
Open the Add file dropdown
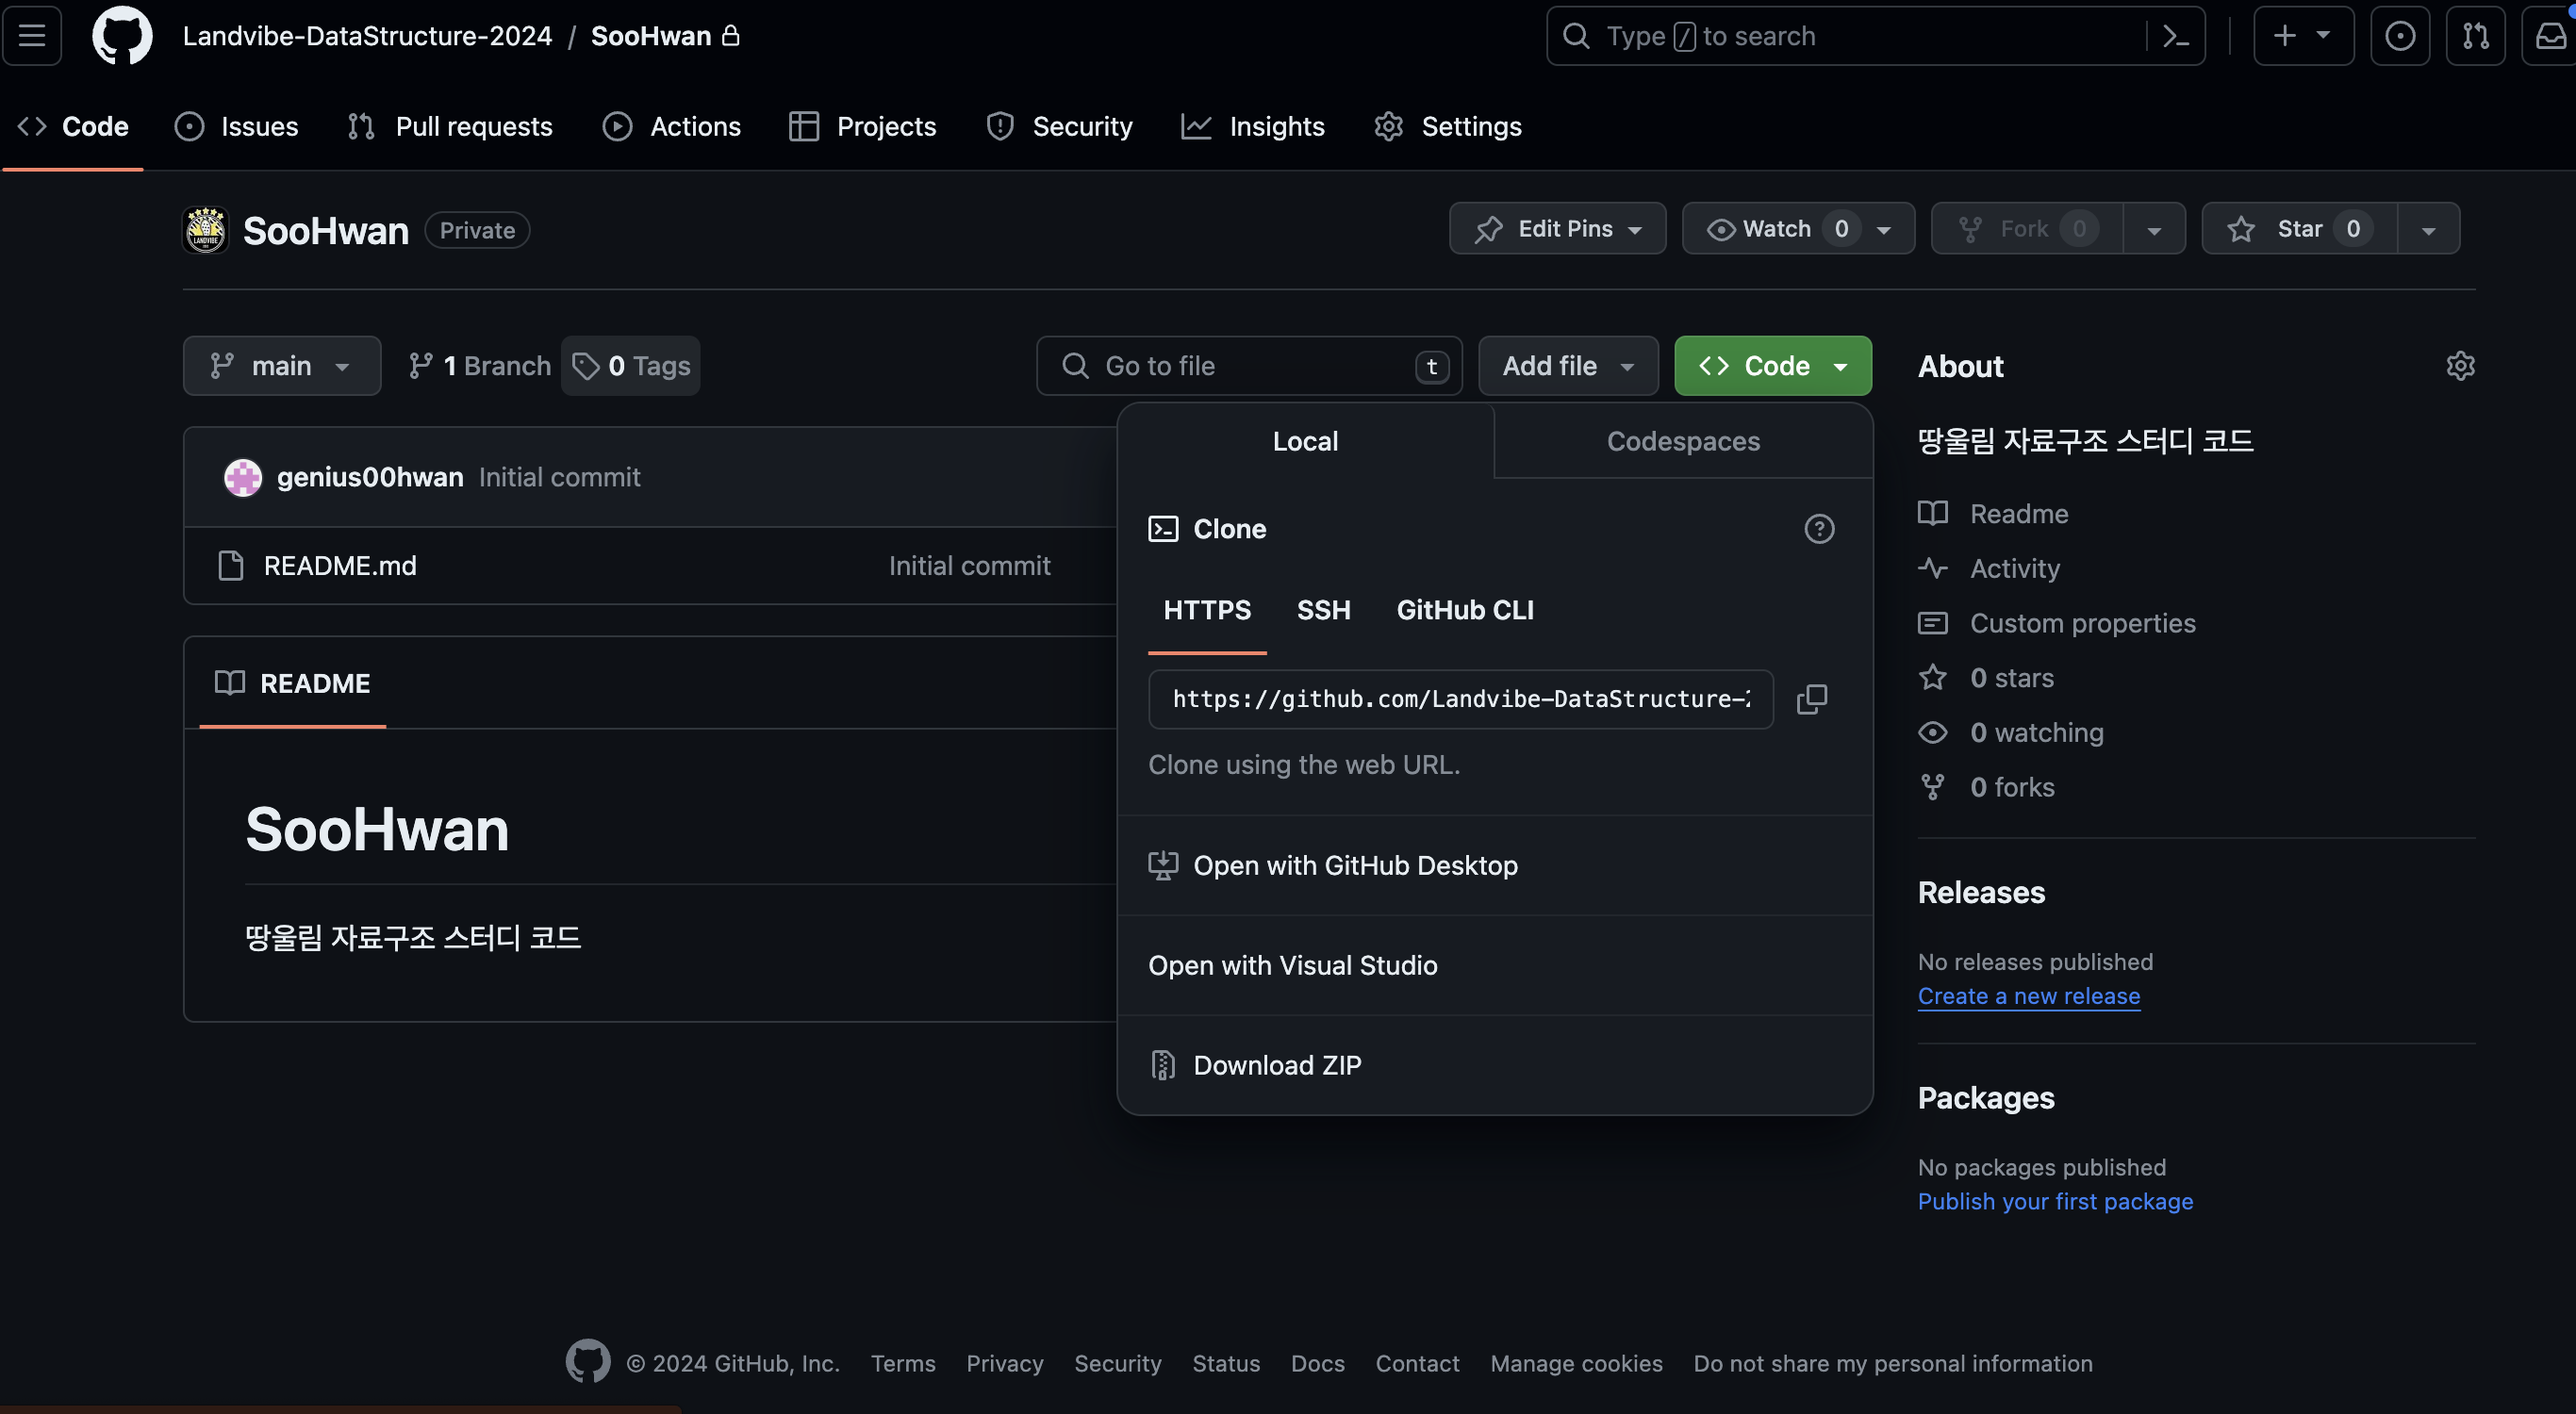[x=1567, y=366]
